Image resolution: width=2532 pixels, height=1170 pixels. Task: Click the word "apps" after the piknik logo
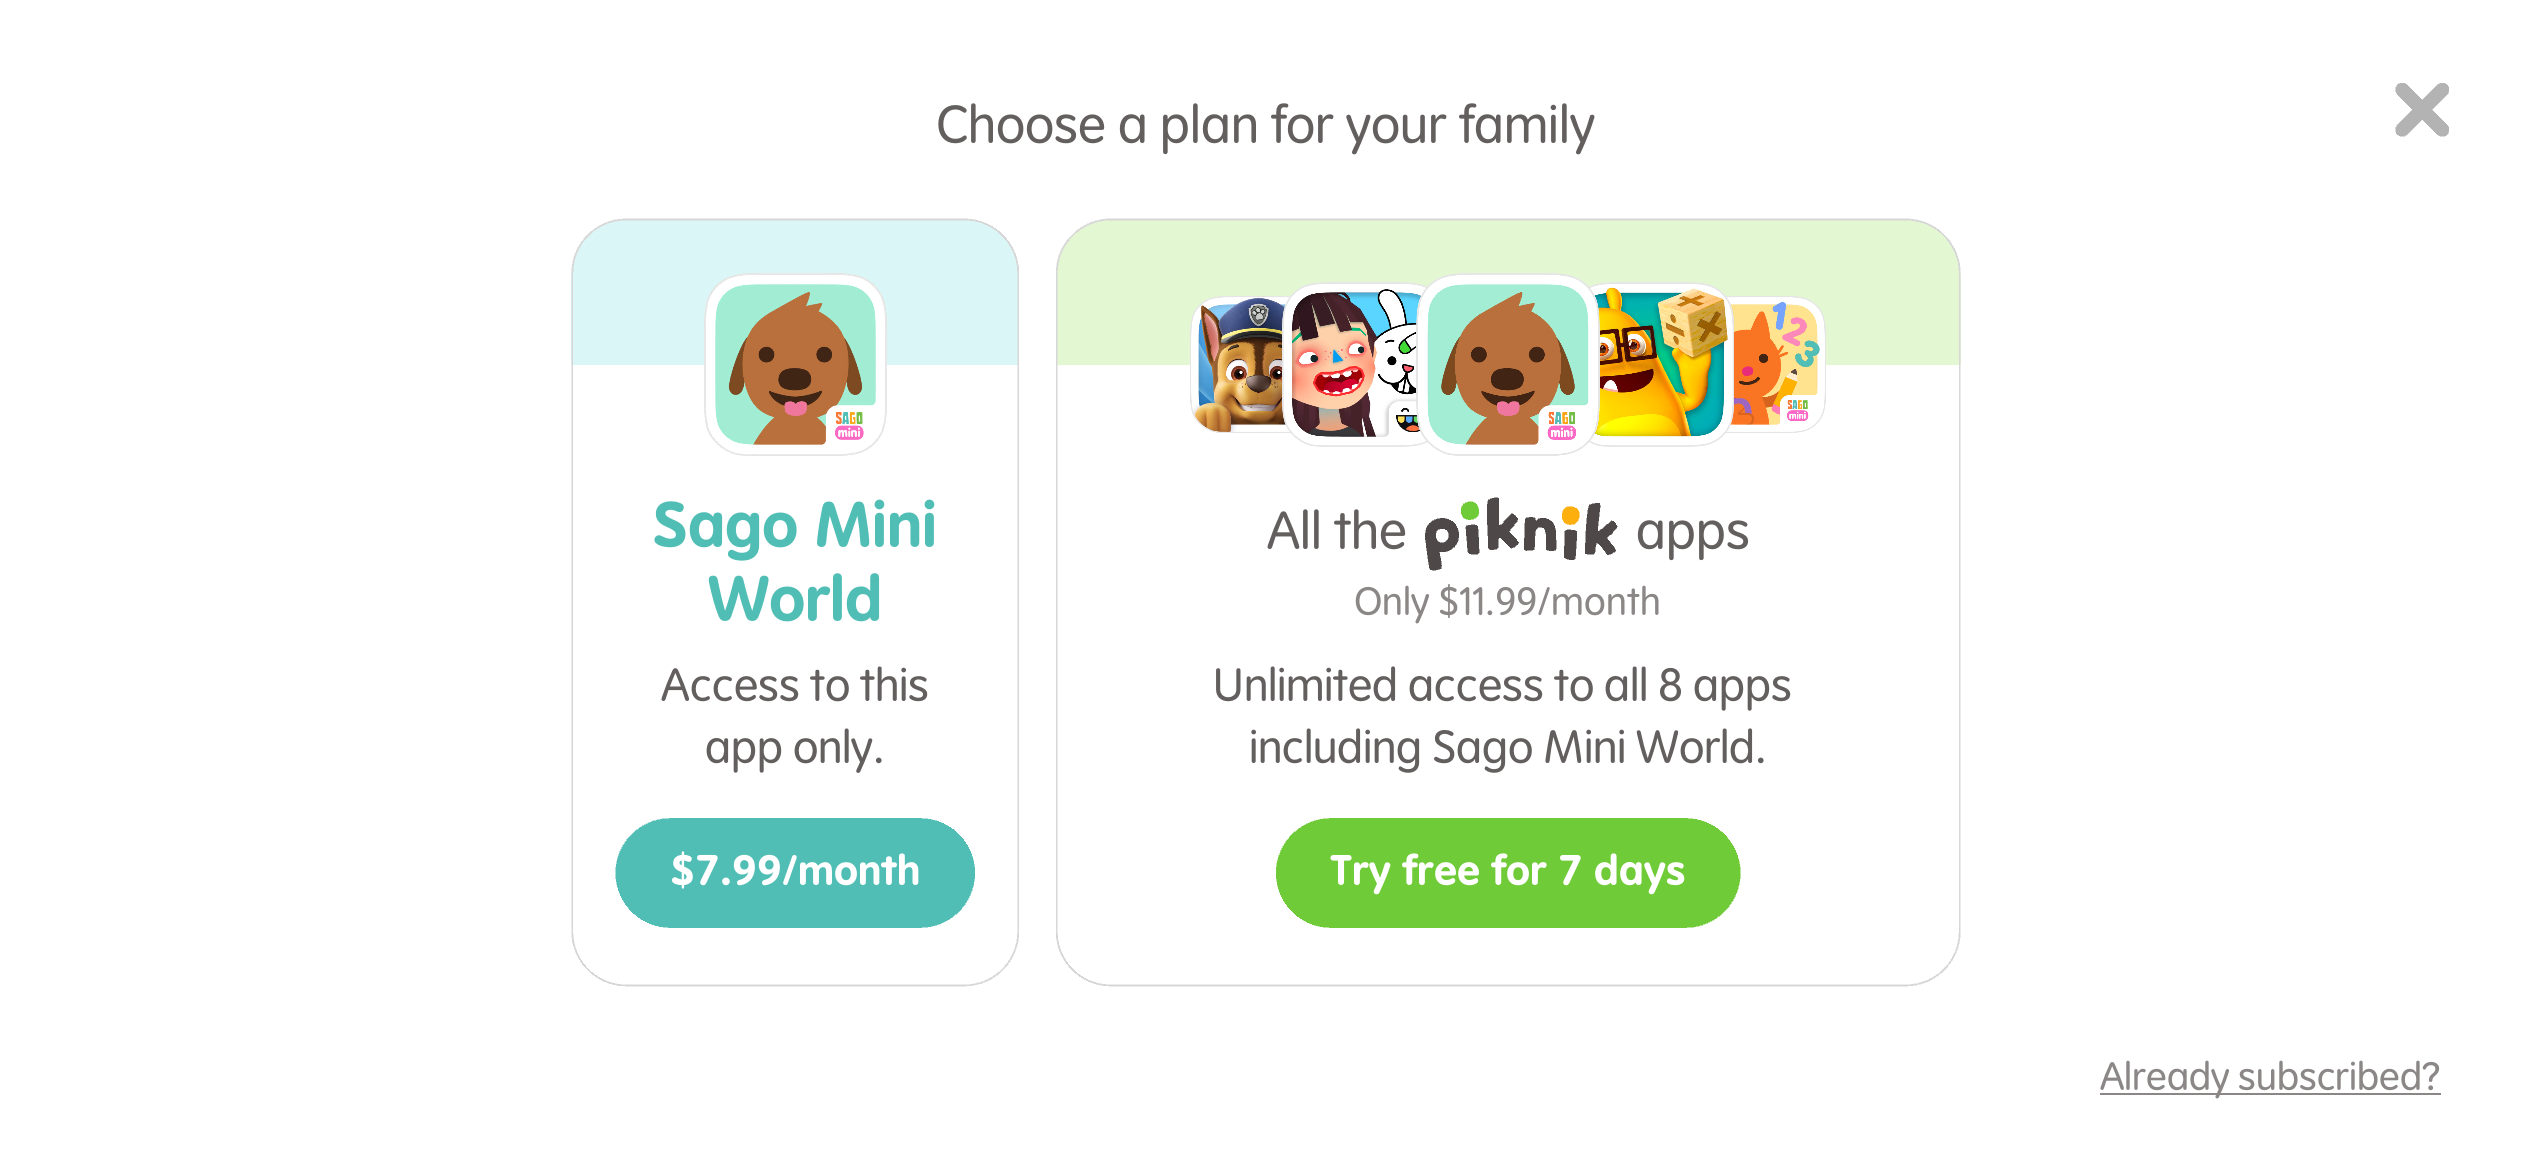click(1692, 532)
